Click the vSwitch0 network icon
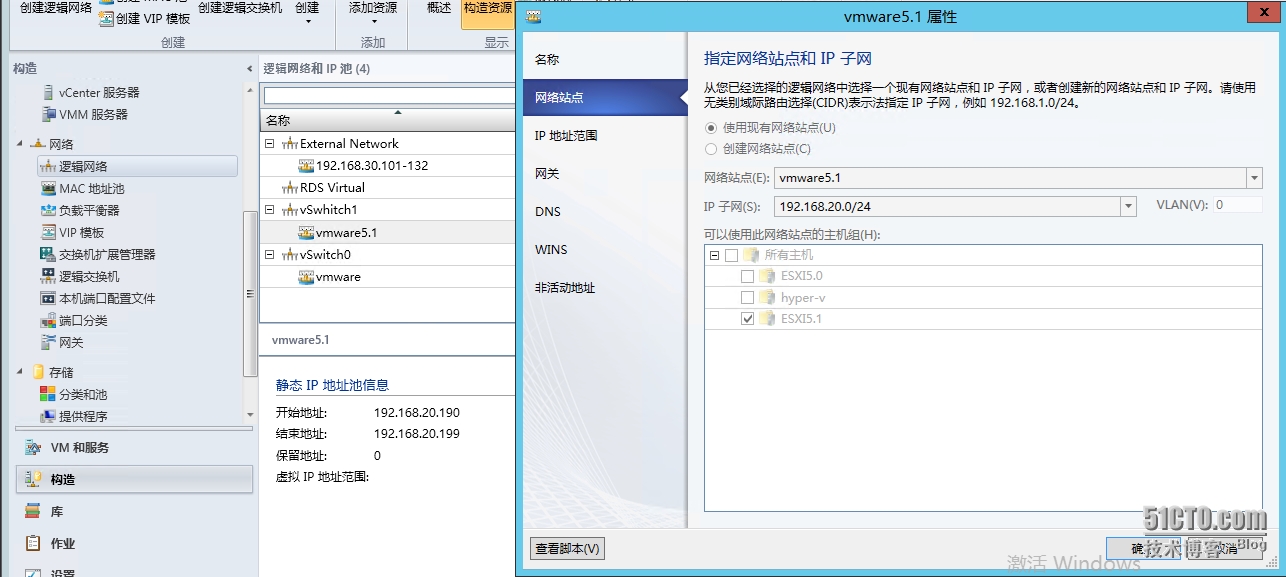 (290, 254)
